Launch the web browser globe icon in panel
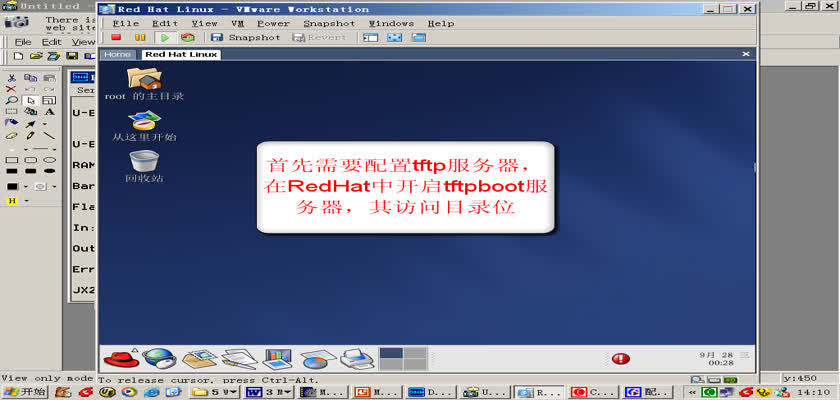Viewport: 840px width, 400px height. coord(159,358)
